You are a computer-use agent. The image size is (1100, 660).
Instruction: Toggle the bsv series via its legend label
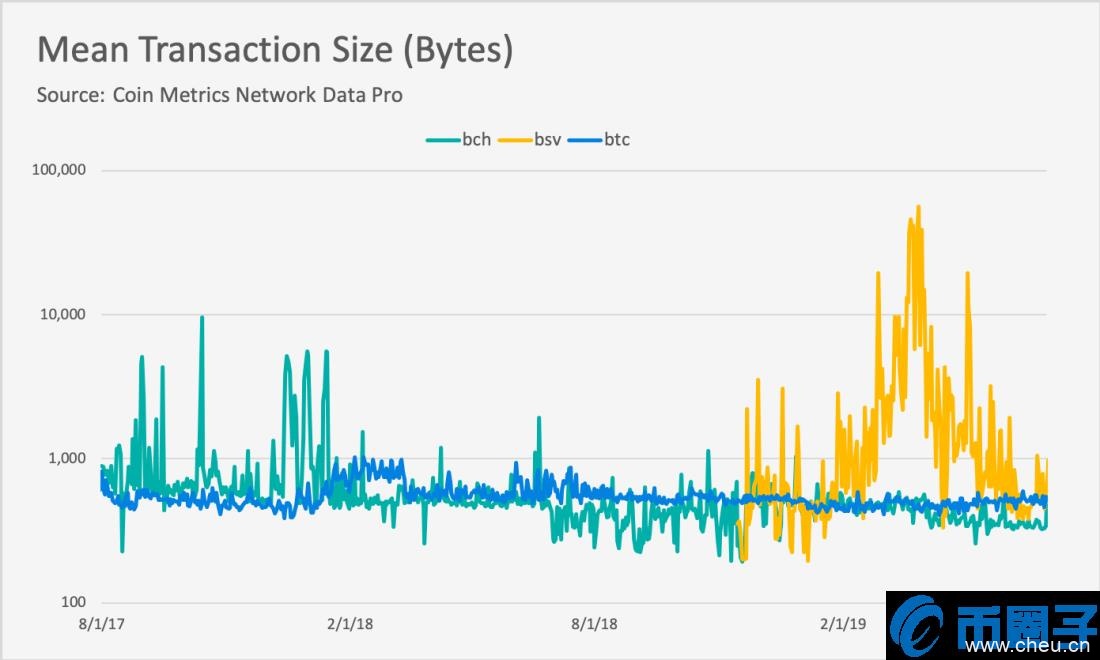tap(547, 140)
